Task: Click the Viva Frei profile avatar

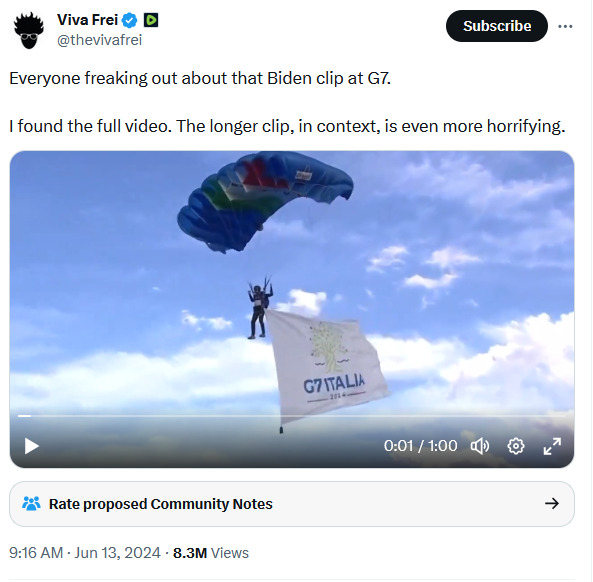Action: 29,30
